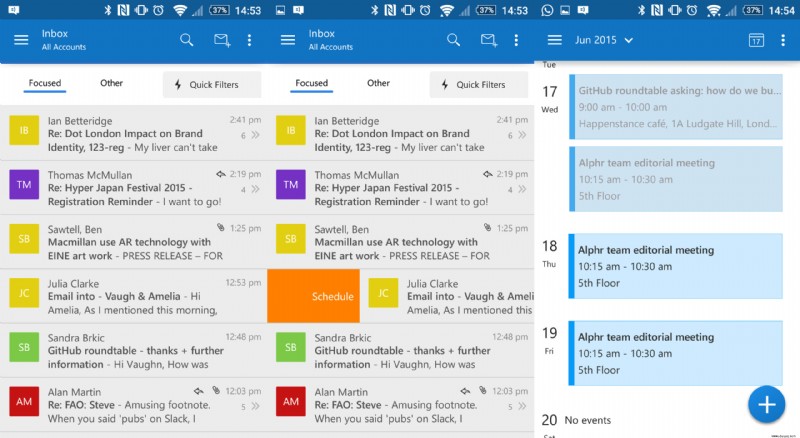
Task: Select Focused tab in middle Inbox screen
Action: 312,83
